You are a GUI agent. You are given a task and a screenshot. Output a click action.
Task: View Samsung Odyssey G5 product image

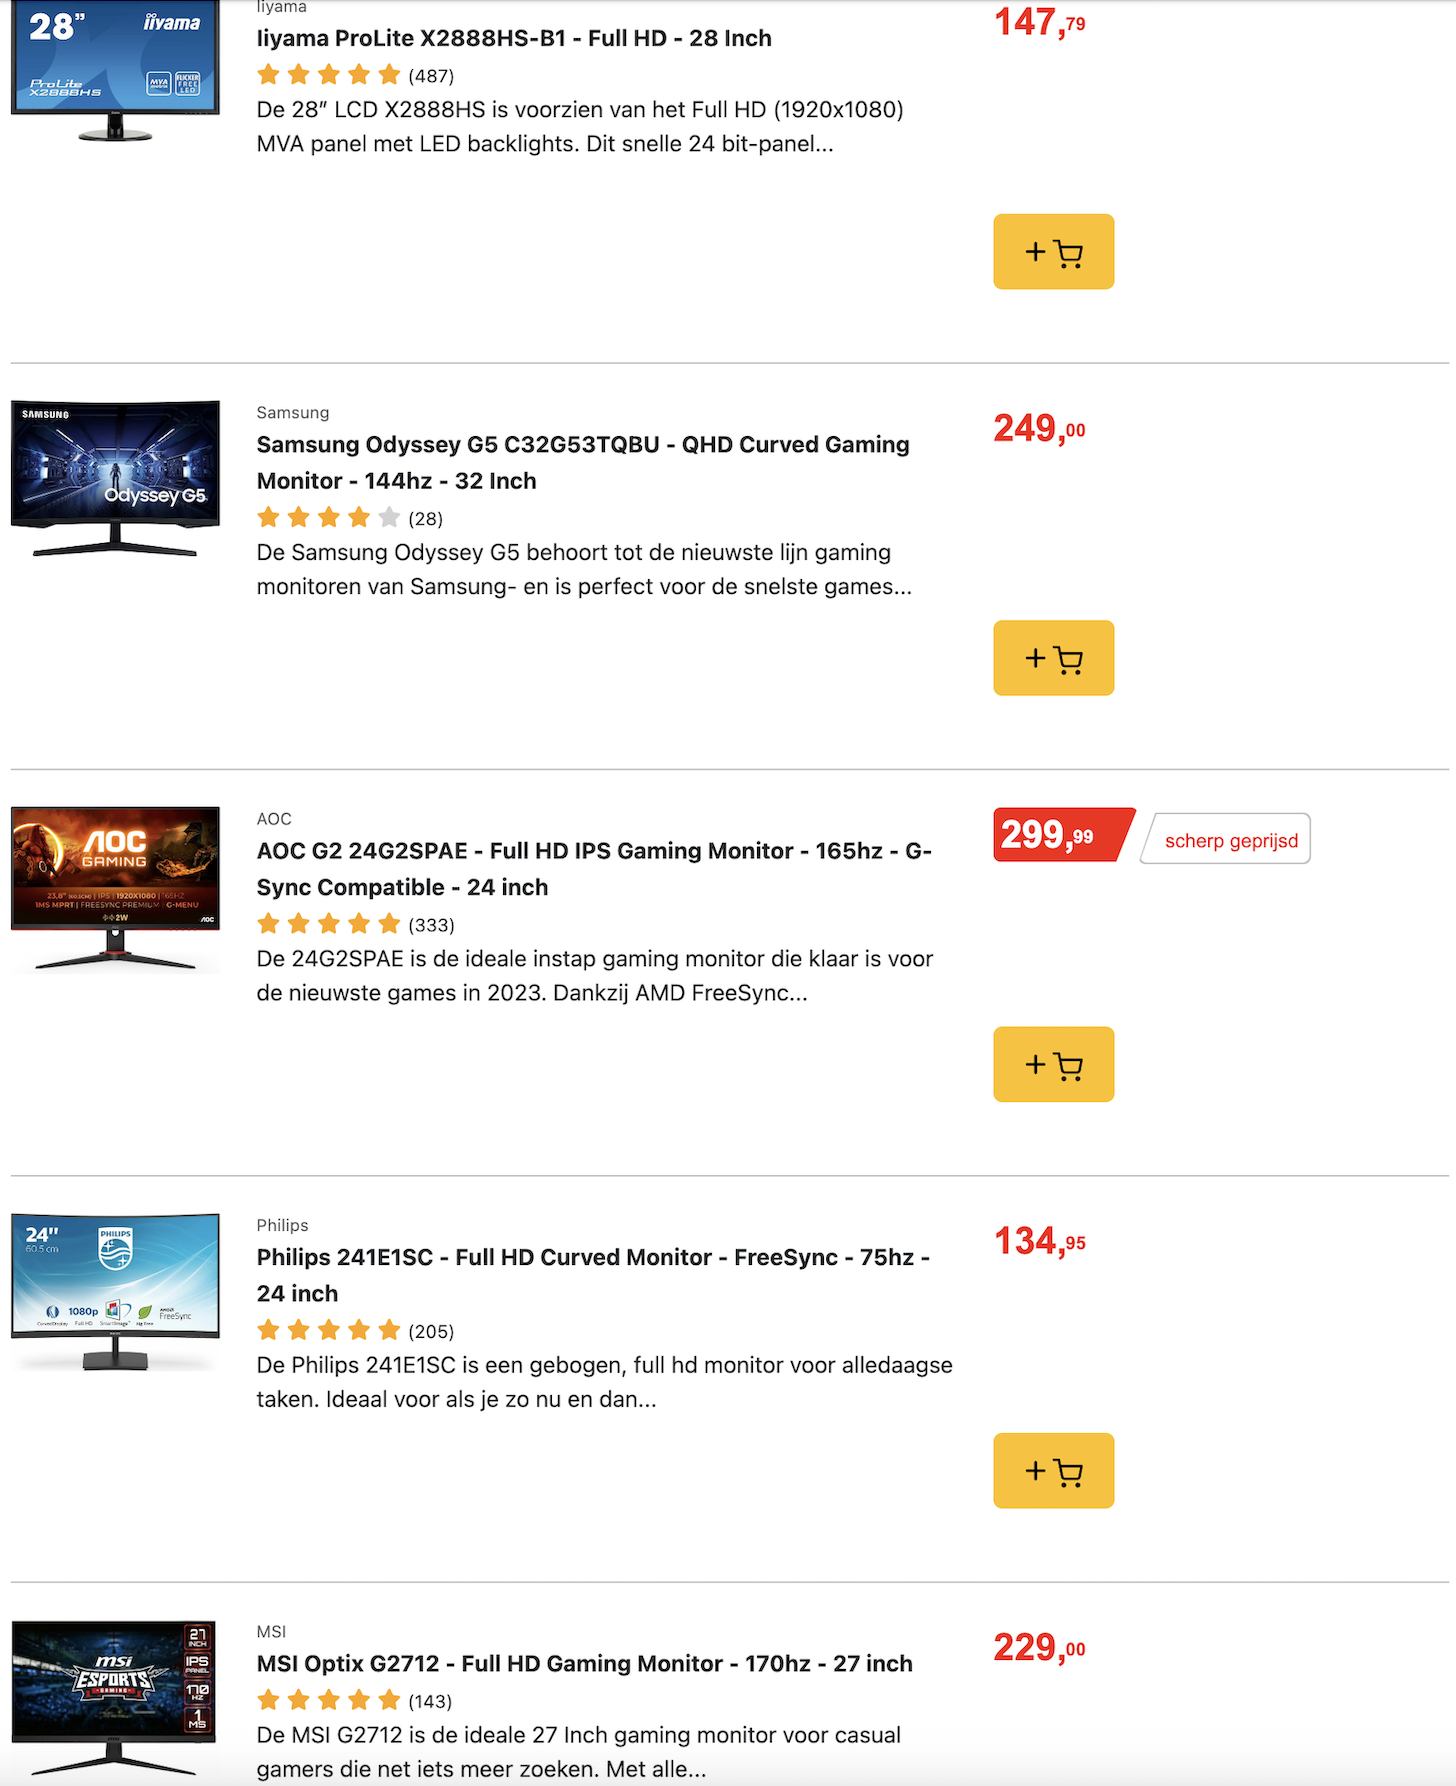115,478
